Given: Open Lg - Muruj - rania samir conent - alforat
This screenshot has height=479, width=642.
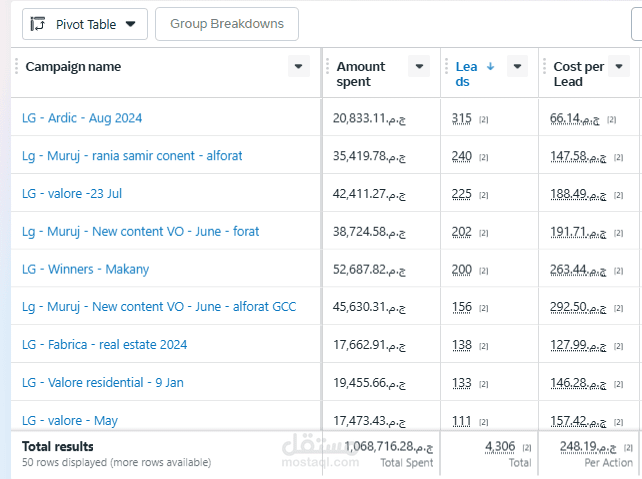Looking at the screenshot, I should pyautogui.click(x=132, y=156).
